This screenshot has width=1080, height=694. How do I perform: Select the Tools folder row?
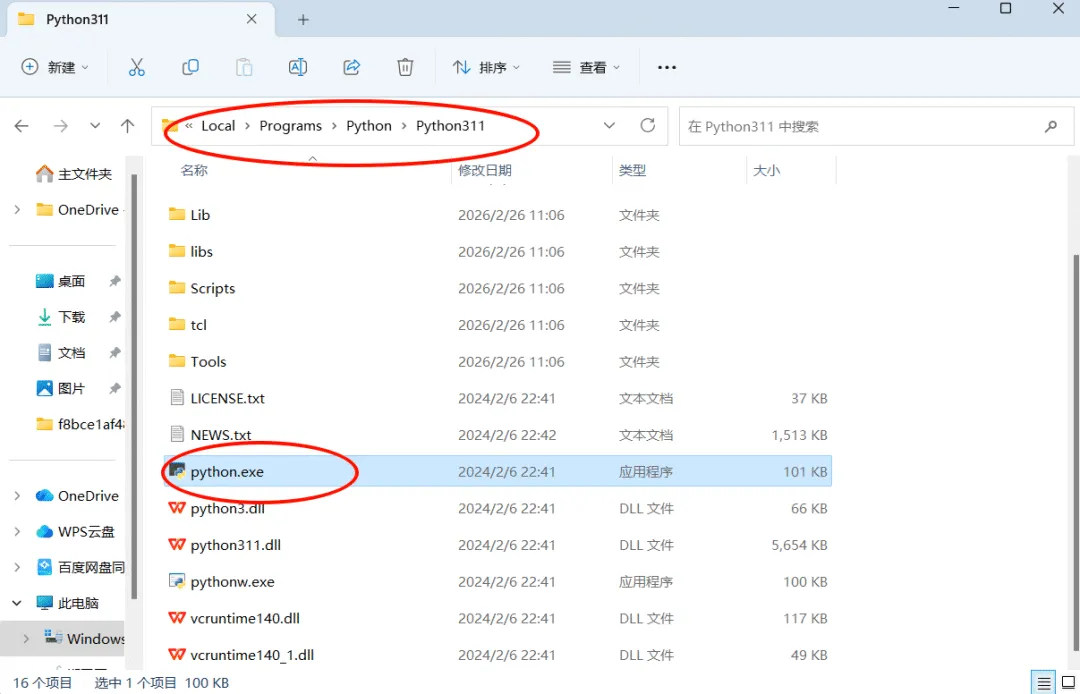click(x=497, y=361)
